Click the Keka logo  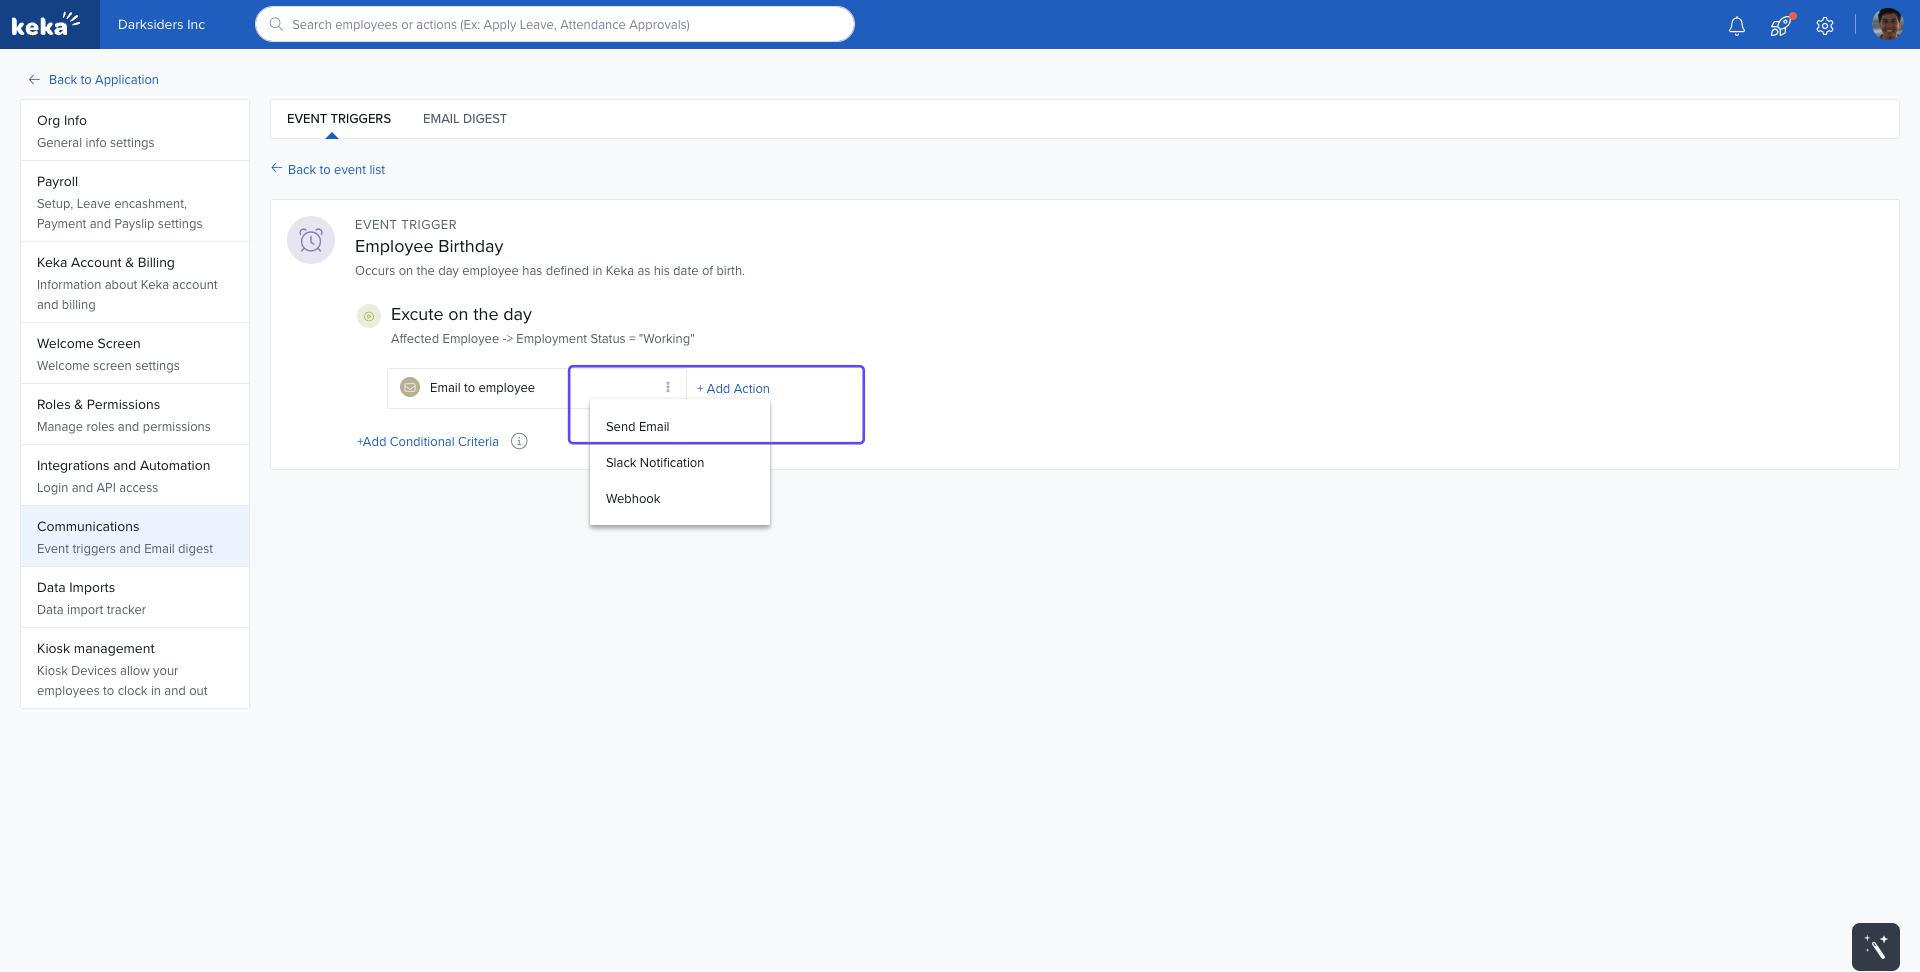click(x=46, y=24)
